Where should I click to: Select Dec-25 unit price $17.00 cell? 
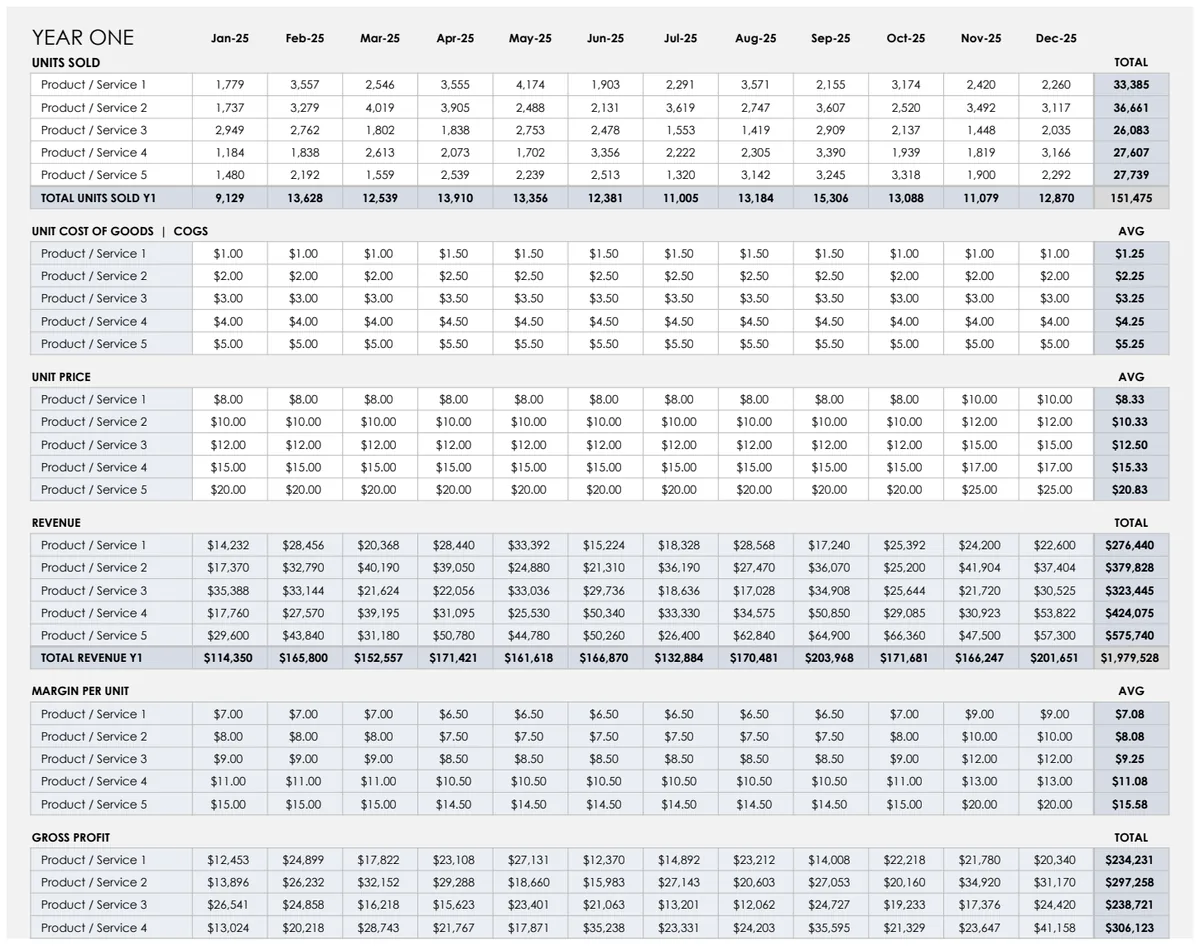point(1055,467)
